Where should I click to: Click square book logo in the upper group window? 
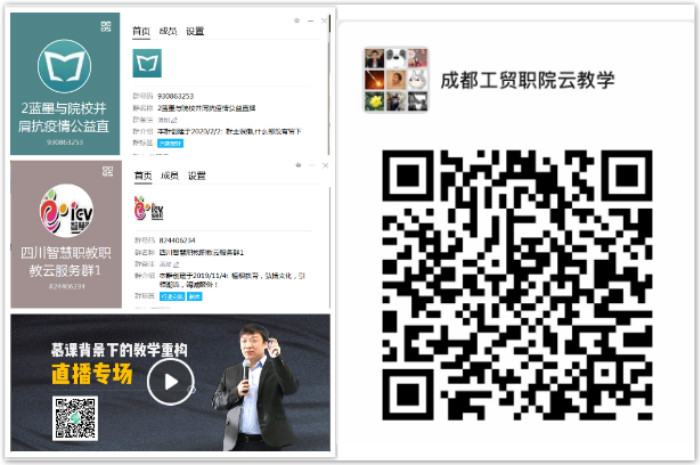pyautogui.click(x=147, y=63)
